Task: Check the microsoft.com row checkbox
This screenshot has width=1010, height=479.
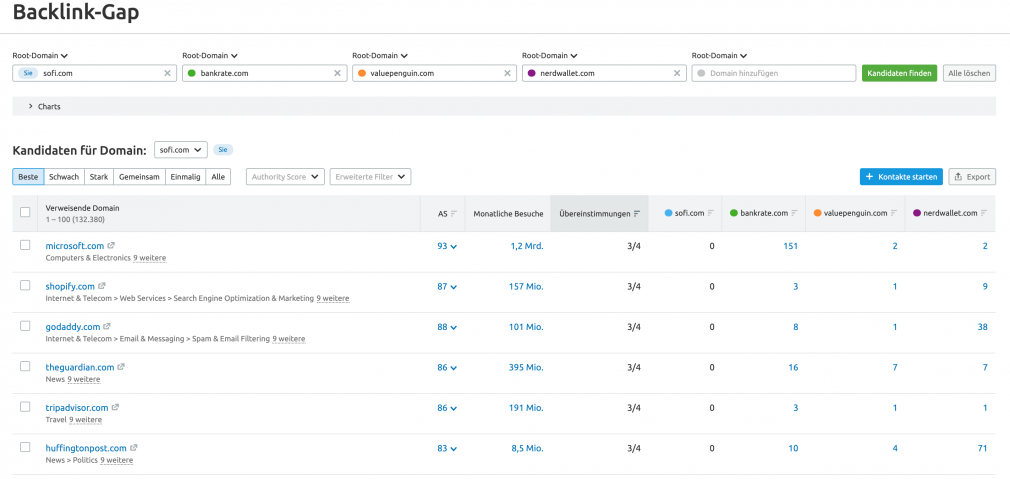Action: 25,245
